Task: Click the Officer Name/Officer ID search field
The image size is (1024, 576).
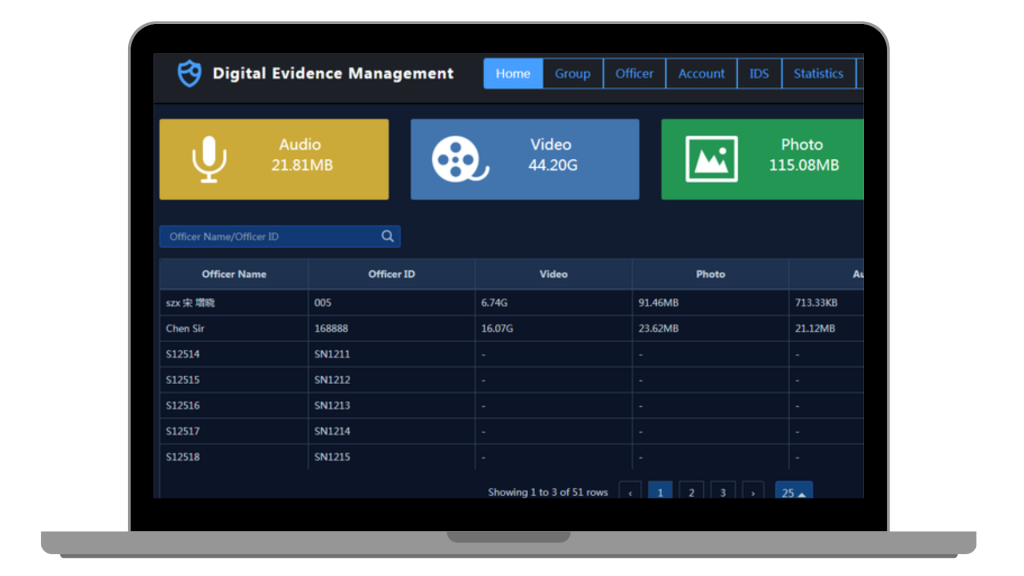Action: (270, 237)
